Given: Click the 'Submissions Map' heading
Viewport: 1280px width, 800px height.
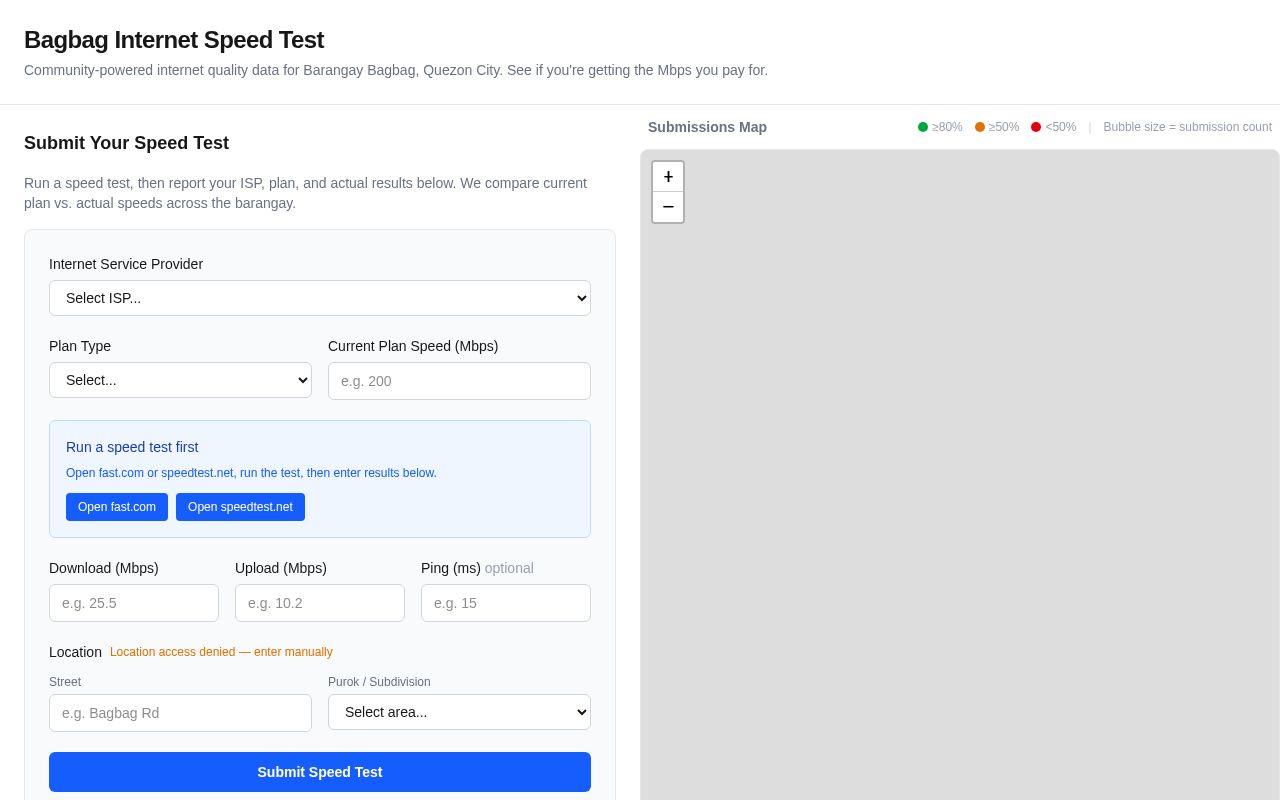Looking at the screenshot, I should [x=707, y=127].
